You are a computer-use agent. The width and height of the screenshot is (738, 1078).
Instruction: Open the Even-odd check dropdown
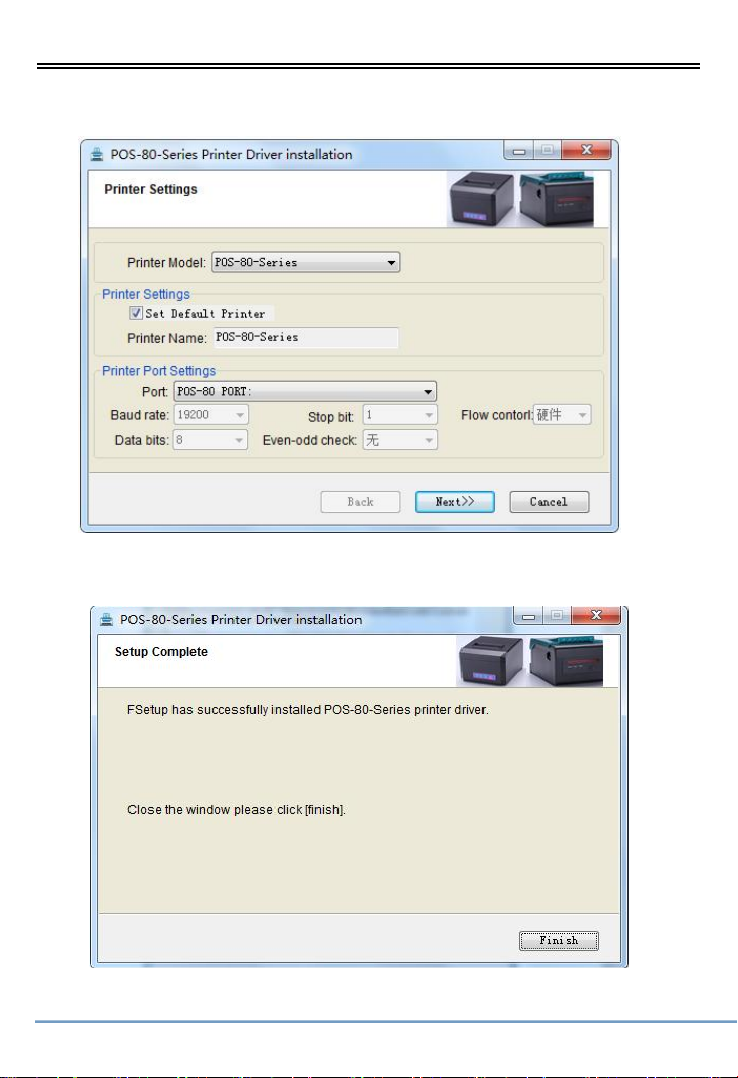(400, 440)
